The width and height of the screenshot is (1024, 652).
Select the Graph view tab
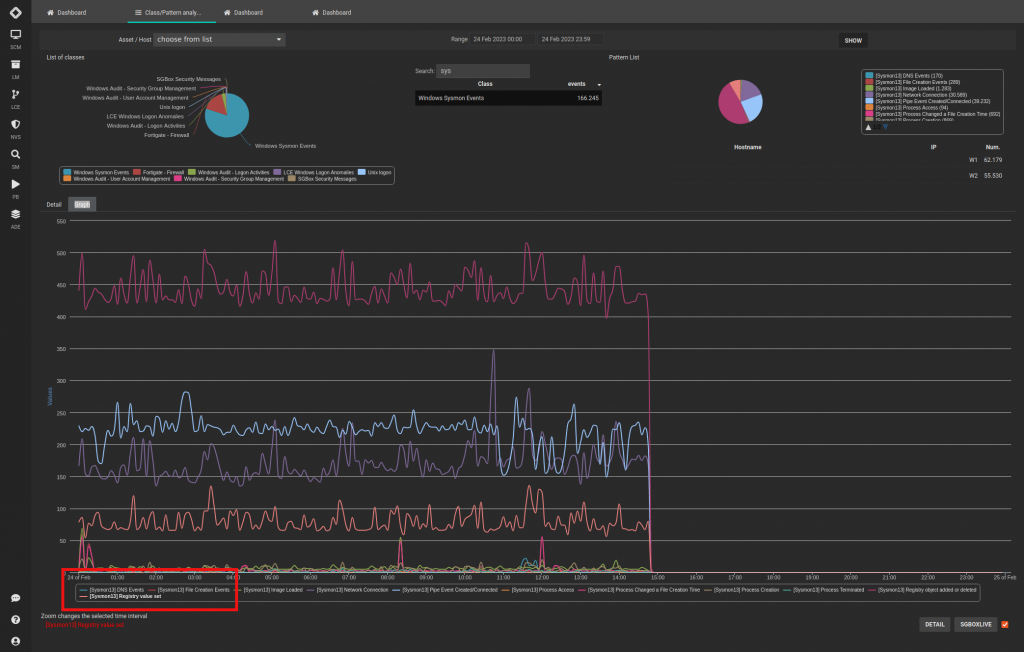click(x=82, y=204)
